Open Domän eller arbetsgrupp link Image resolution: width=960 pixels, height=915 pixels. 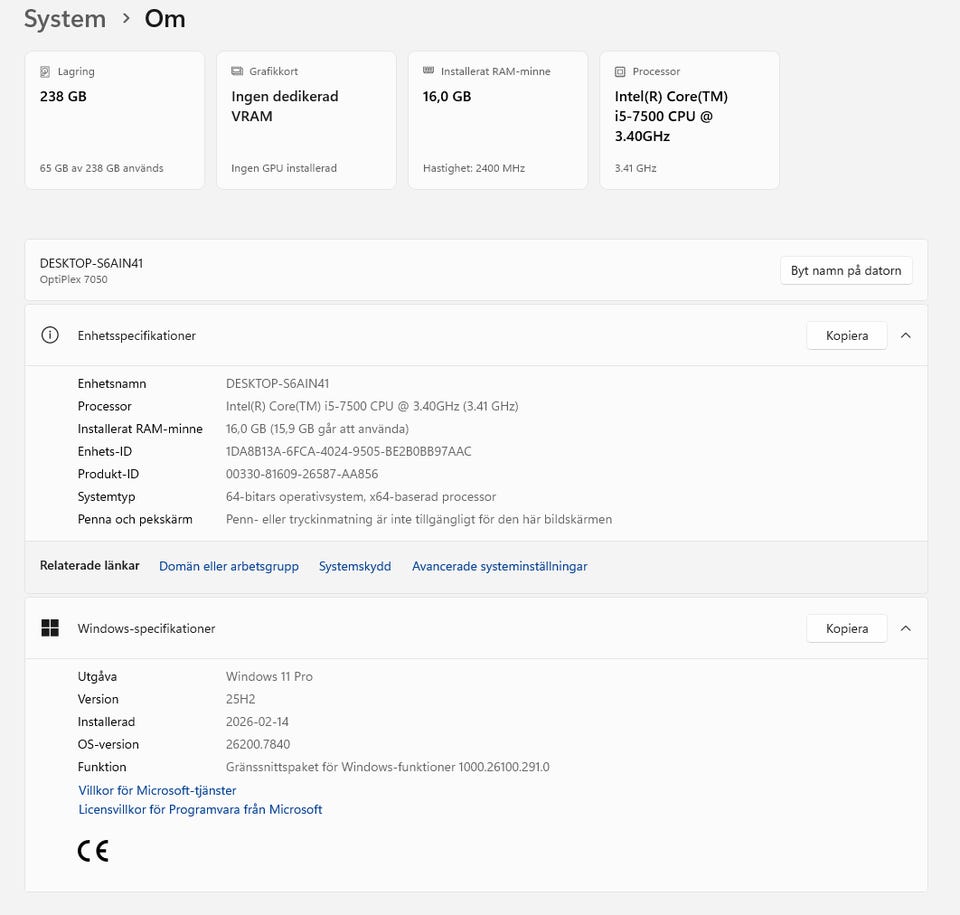pyautogui.click(x=229, y=566)
